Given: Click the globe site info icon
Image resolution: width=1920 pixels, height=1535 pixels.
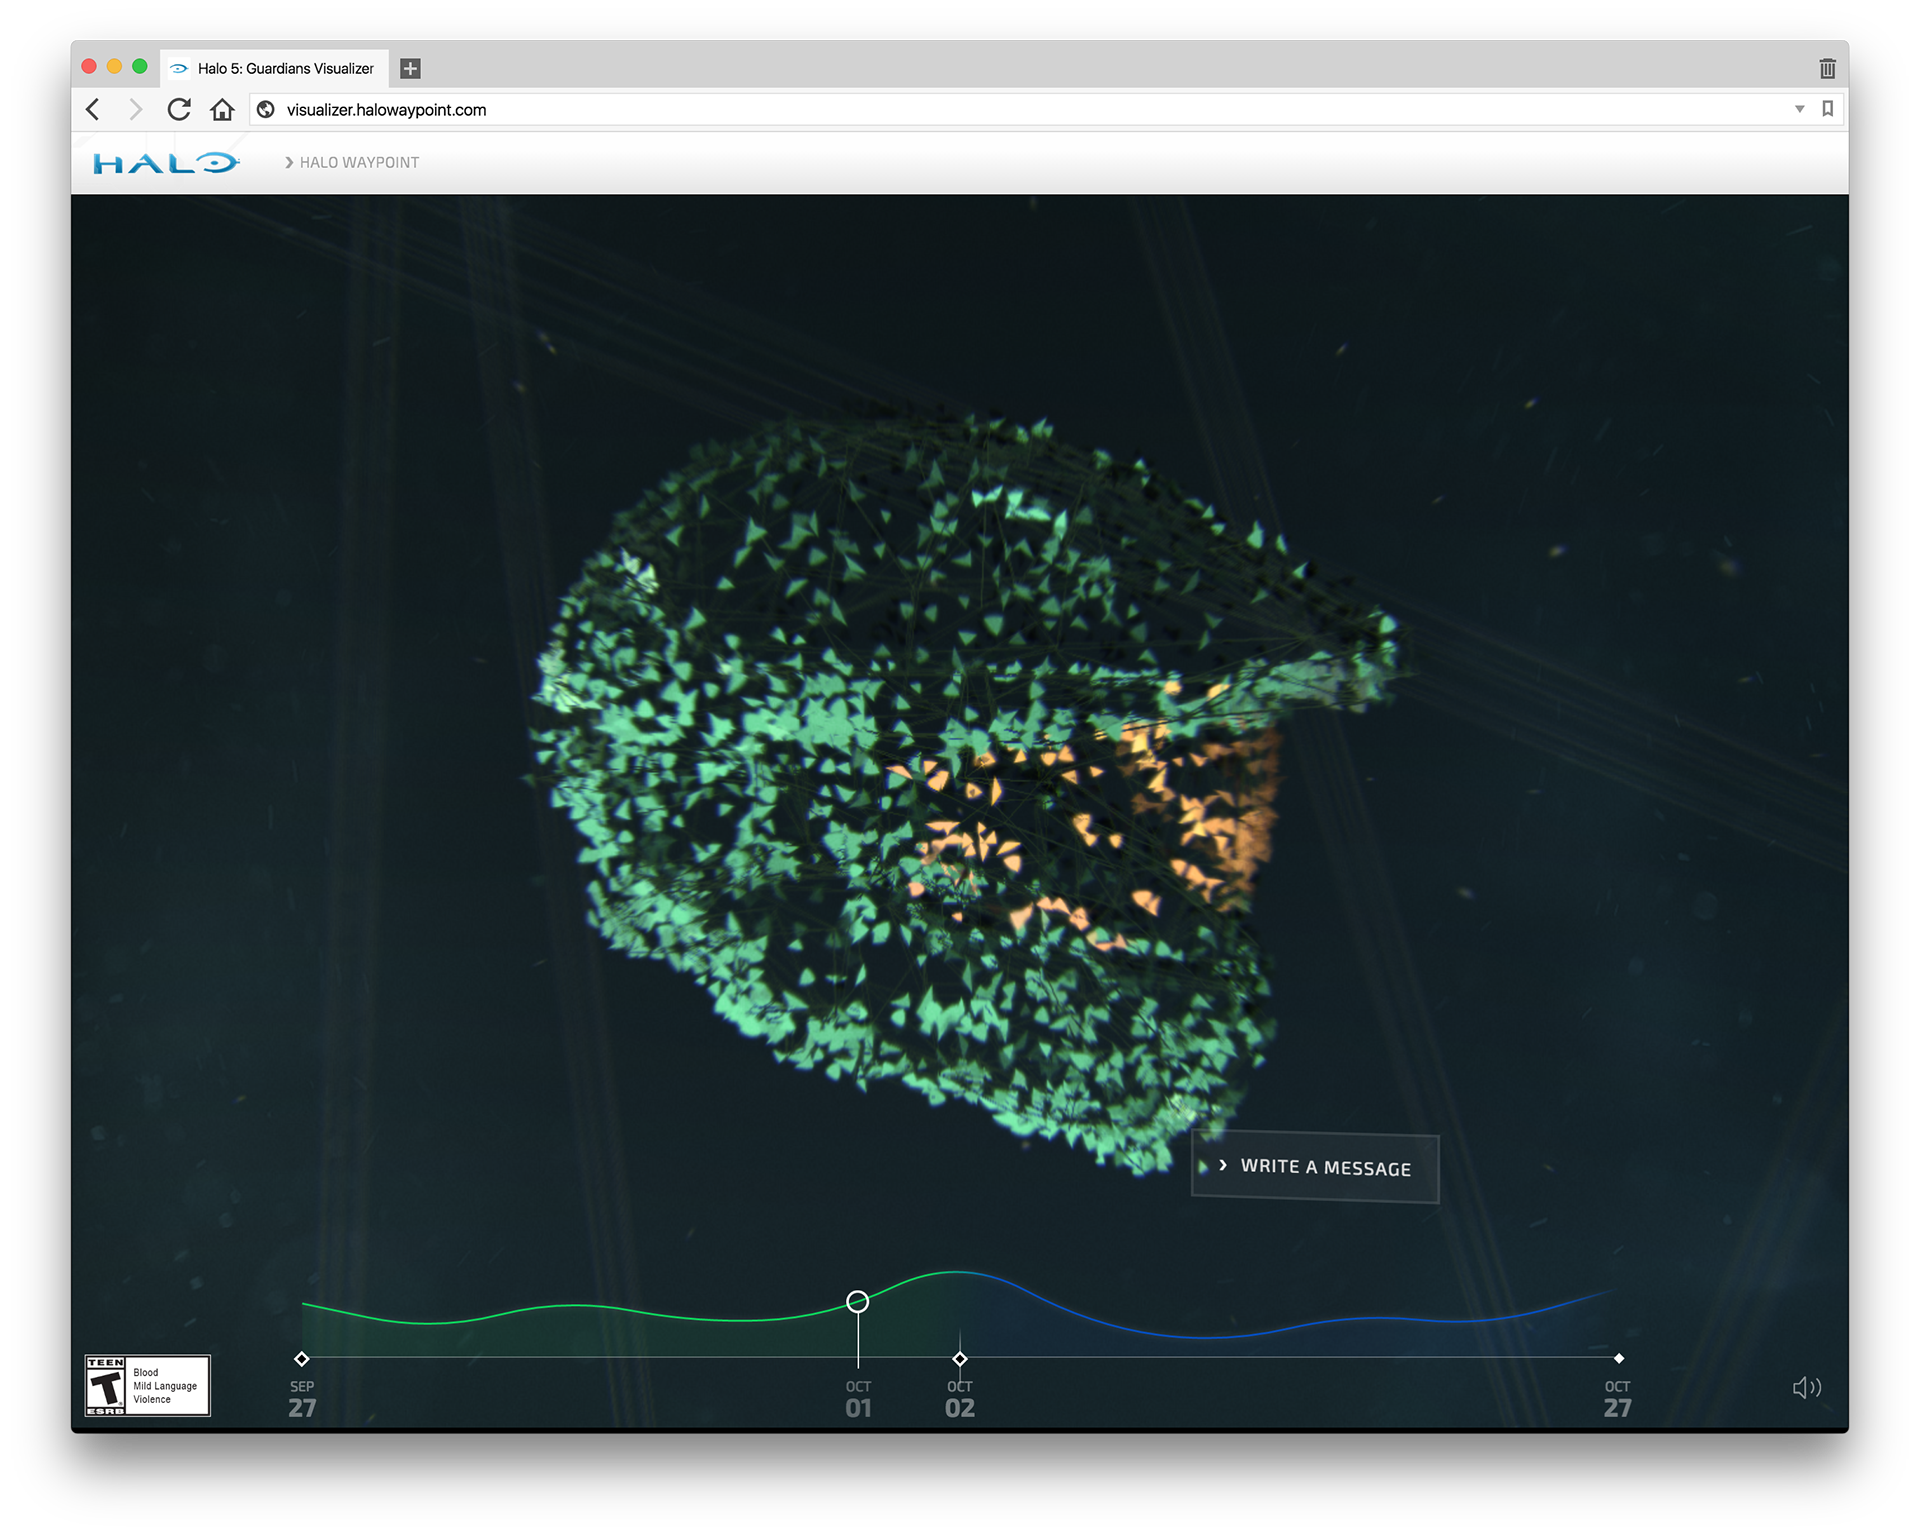Looking at the screenshot, I should click(x=266, y=110).
